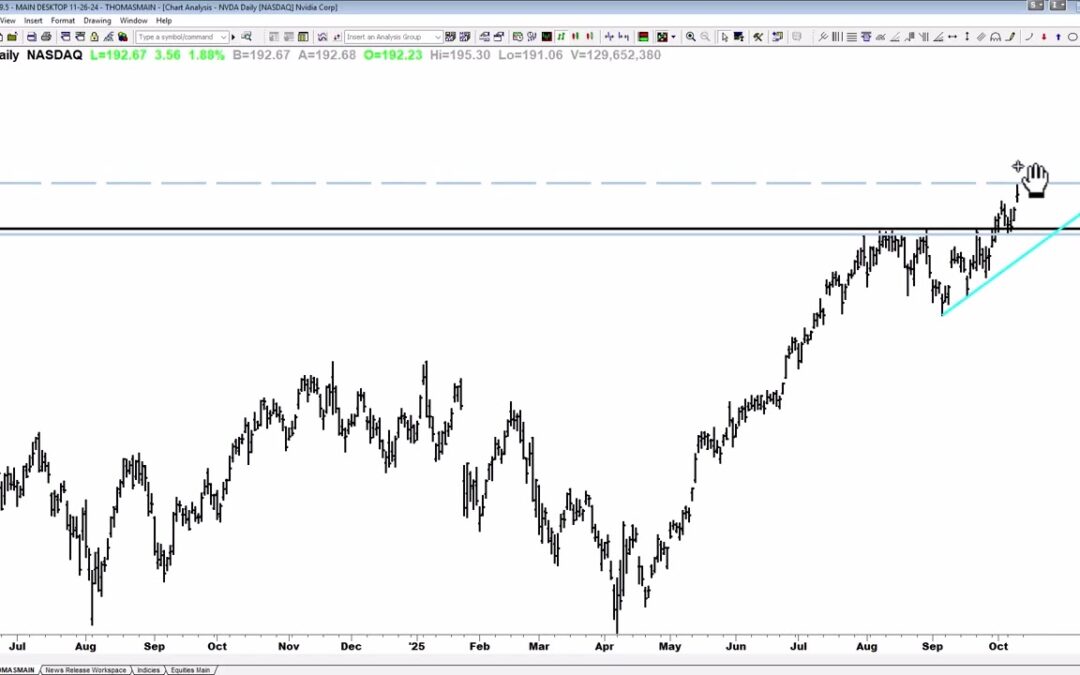Screen dimensions: 1080x675
Task: Select the horizontal double-arrow drawing tool
Action: tap(952, 37)
